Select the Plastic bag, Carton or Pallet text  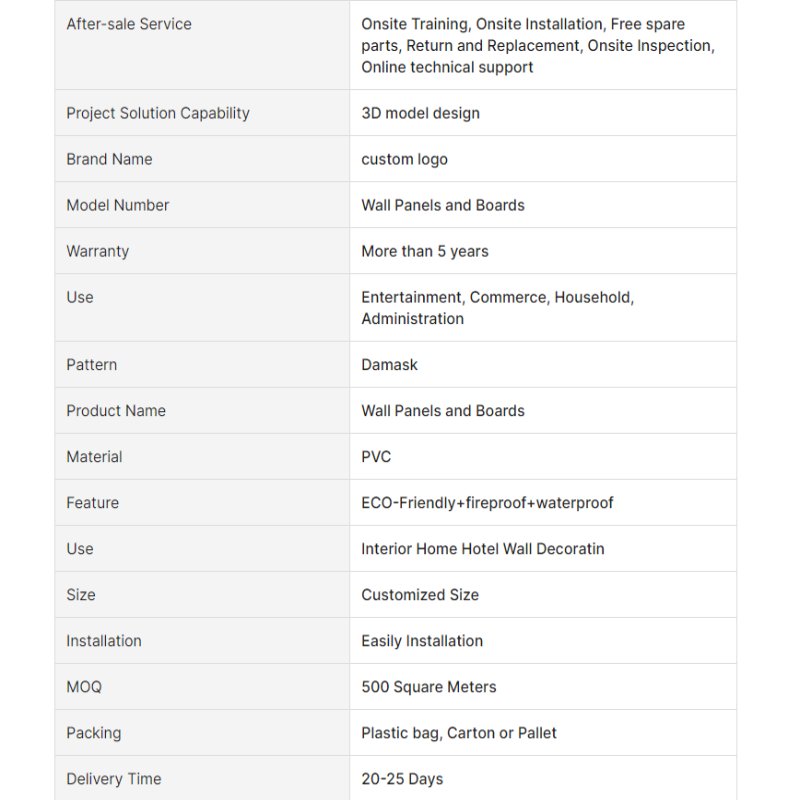pyautogui.click(x=459, y=733)
